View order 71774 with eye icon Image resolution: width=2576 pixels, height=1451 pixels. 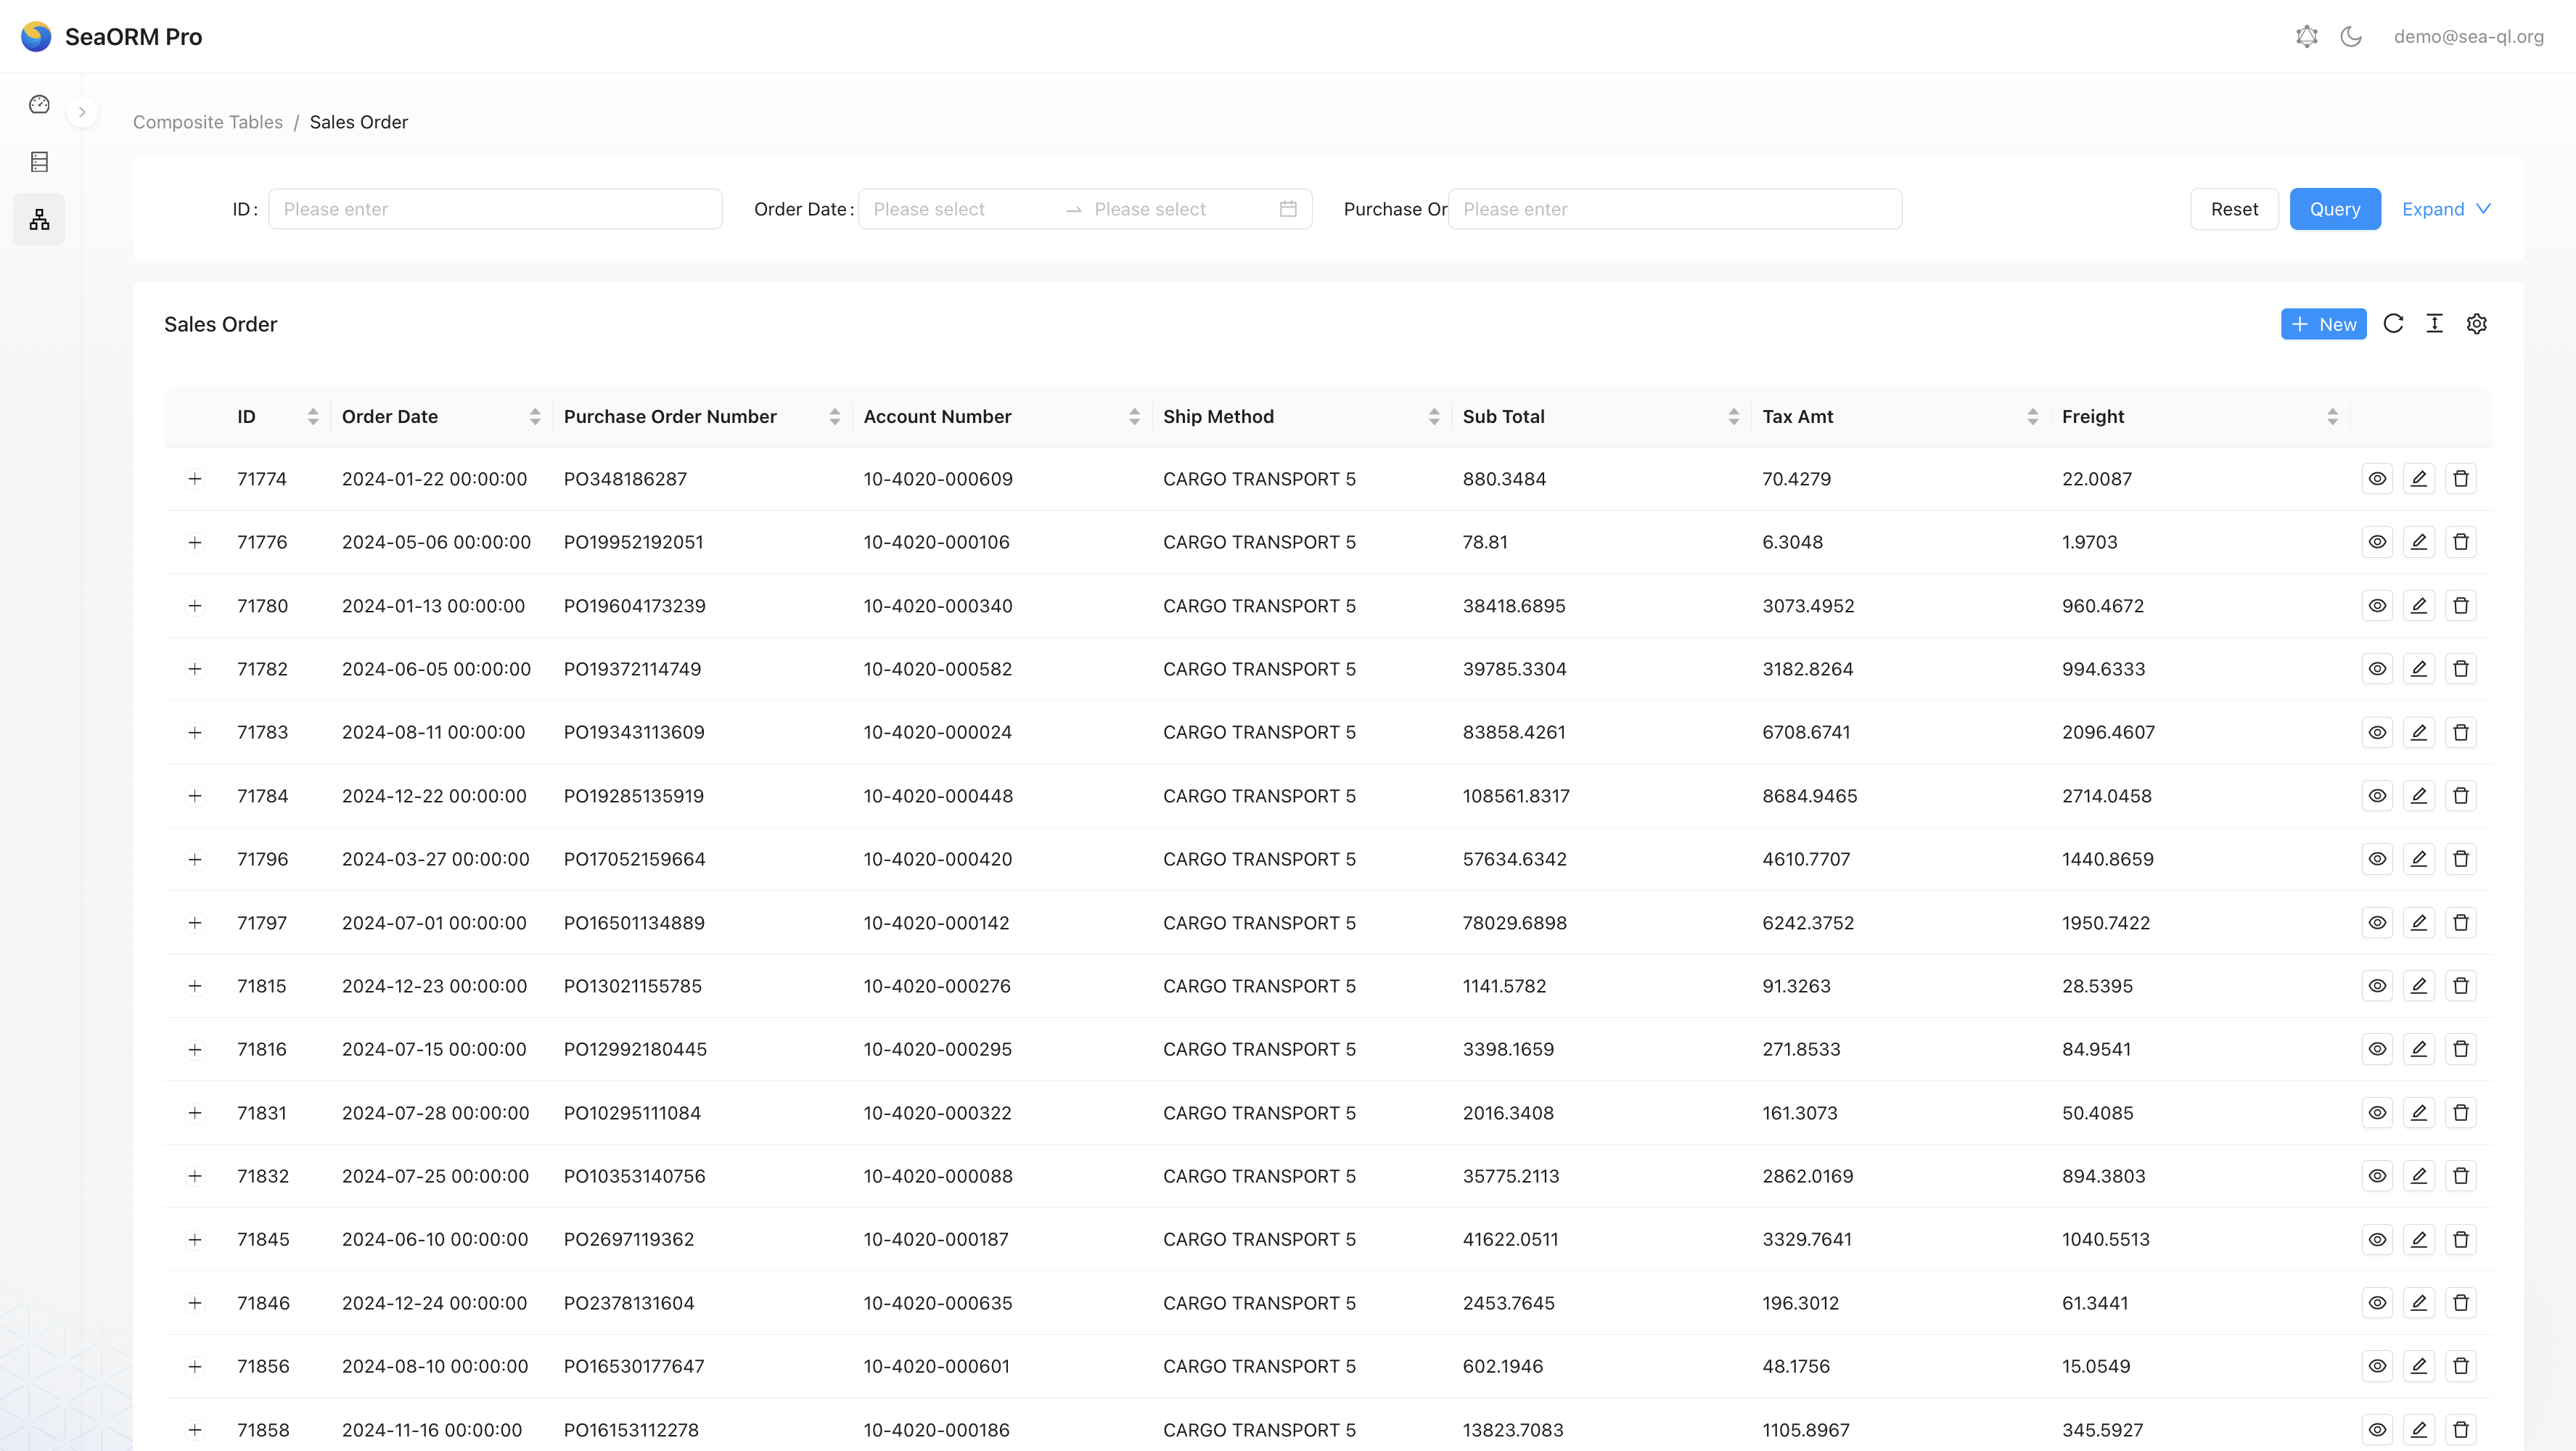pyautogui.click(x=2377, y=479)
